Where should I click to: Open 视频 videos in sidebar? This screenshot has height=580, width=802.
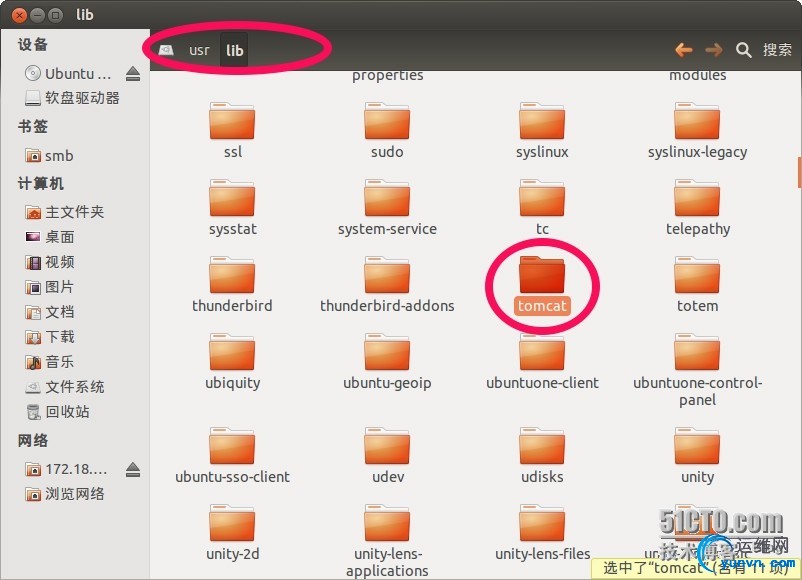point(50,262)
